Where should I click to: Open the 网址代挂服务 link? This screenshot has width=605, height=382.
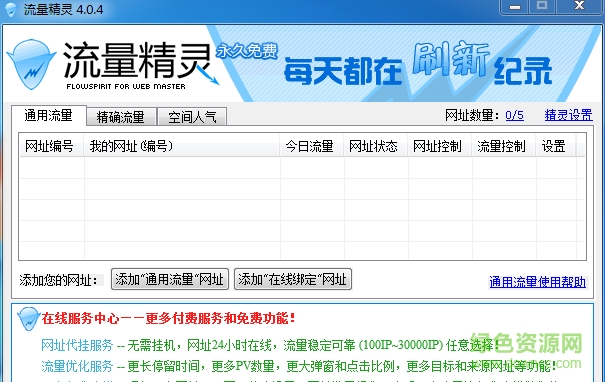click(x=77, y=345)
